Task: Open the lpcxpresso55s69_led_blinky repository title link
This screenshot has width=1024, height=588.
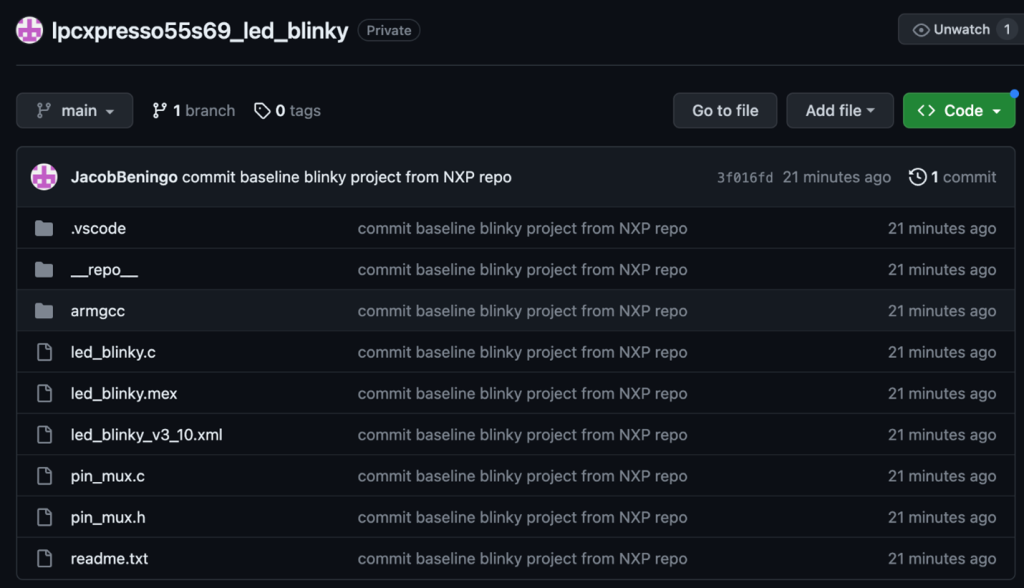Action: point(200,31)
